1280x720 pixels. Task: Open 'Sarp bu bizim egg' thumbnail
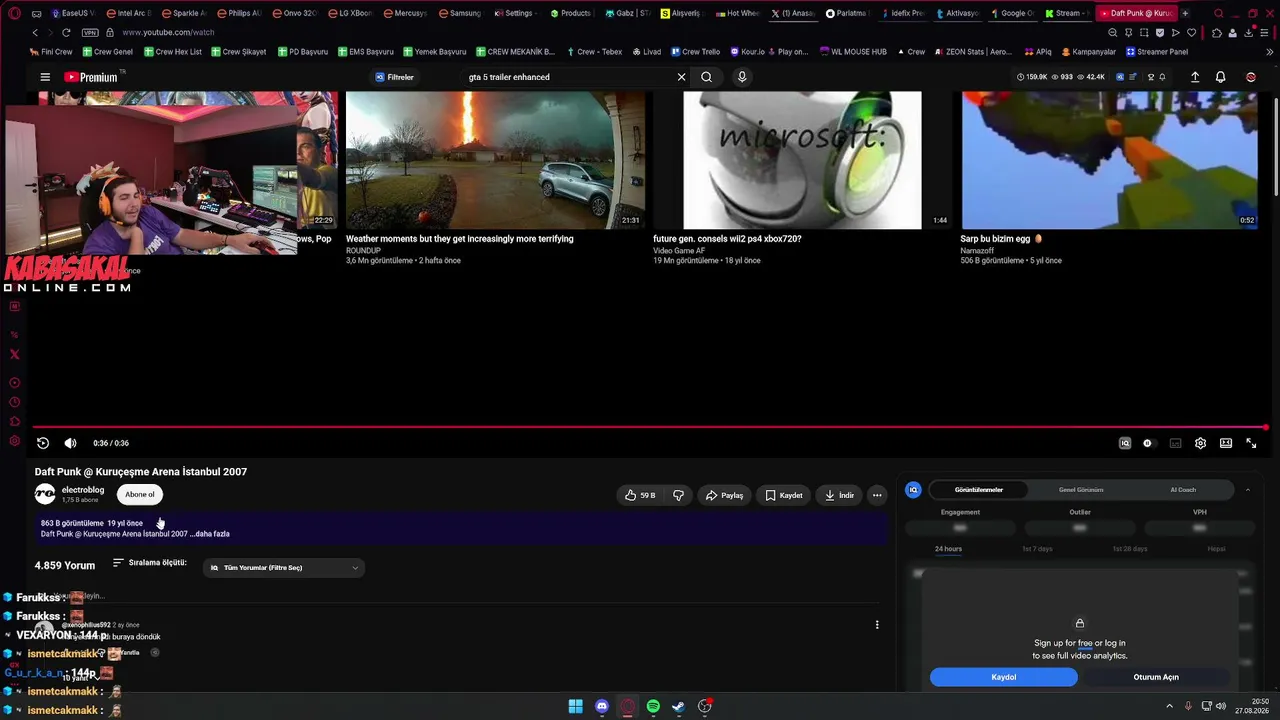[x=1110, y=160]
